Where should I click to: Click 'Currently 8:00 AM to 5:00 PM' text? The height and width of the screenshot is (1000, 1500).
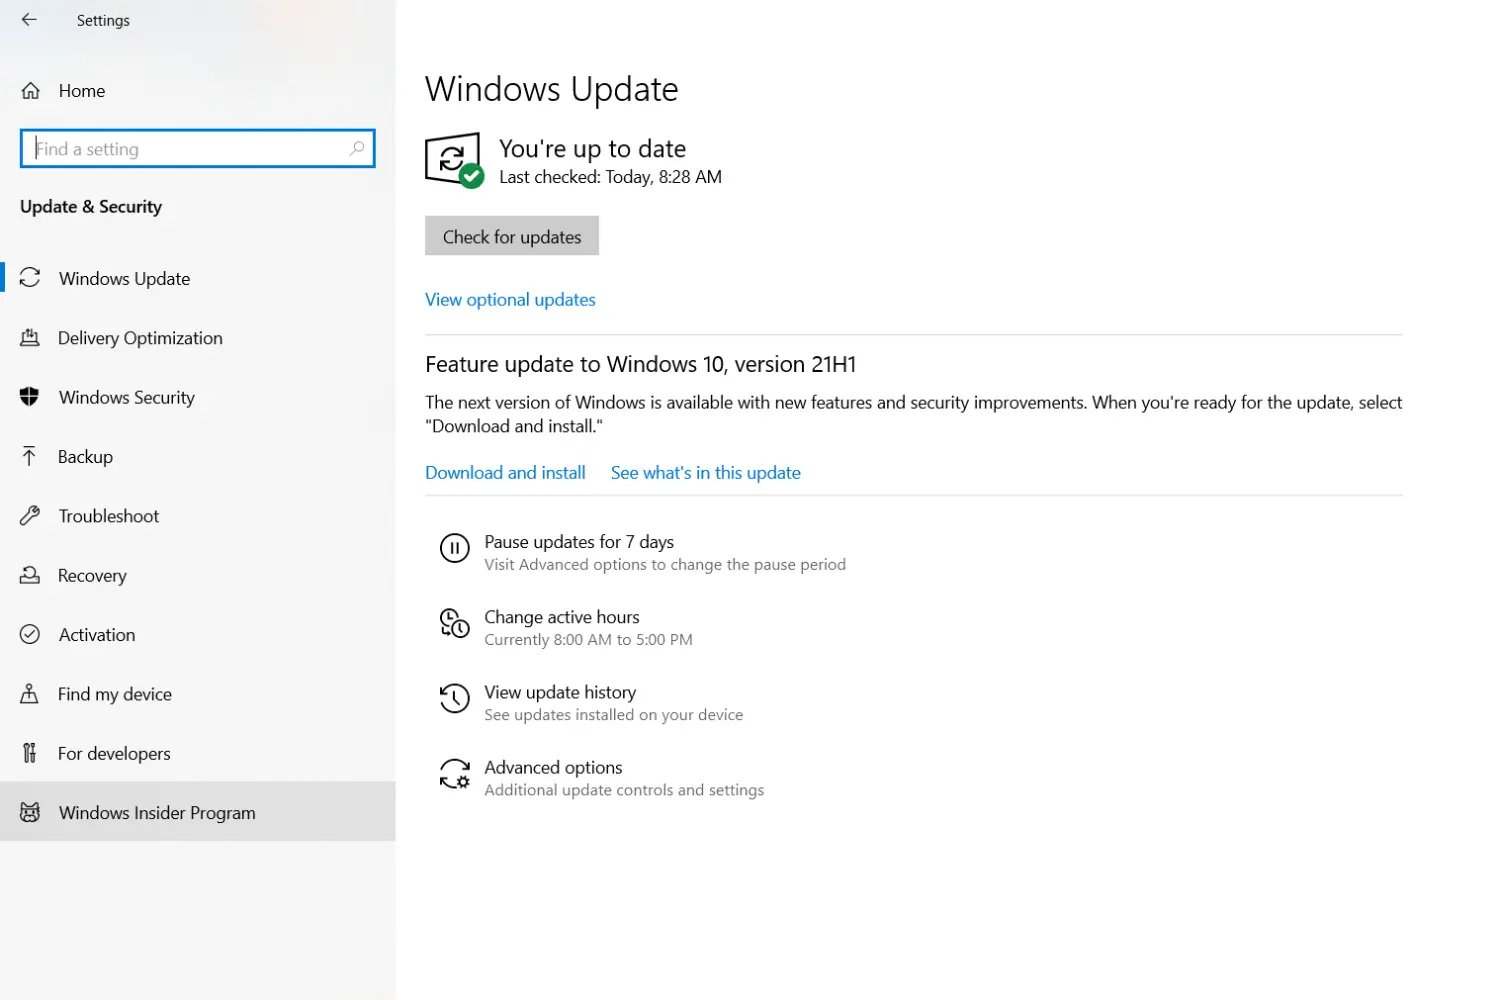coord(588,640)
